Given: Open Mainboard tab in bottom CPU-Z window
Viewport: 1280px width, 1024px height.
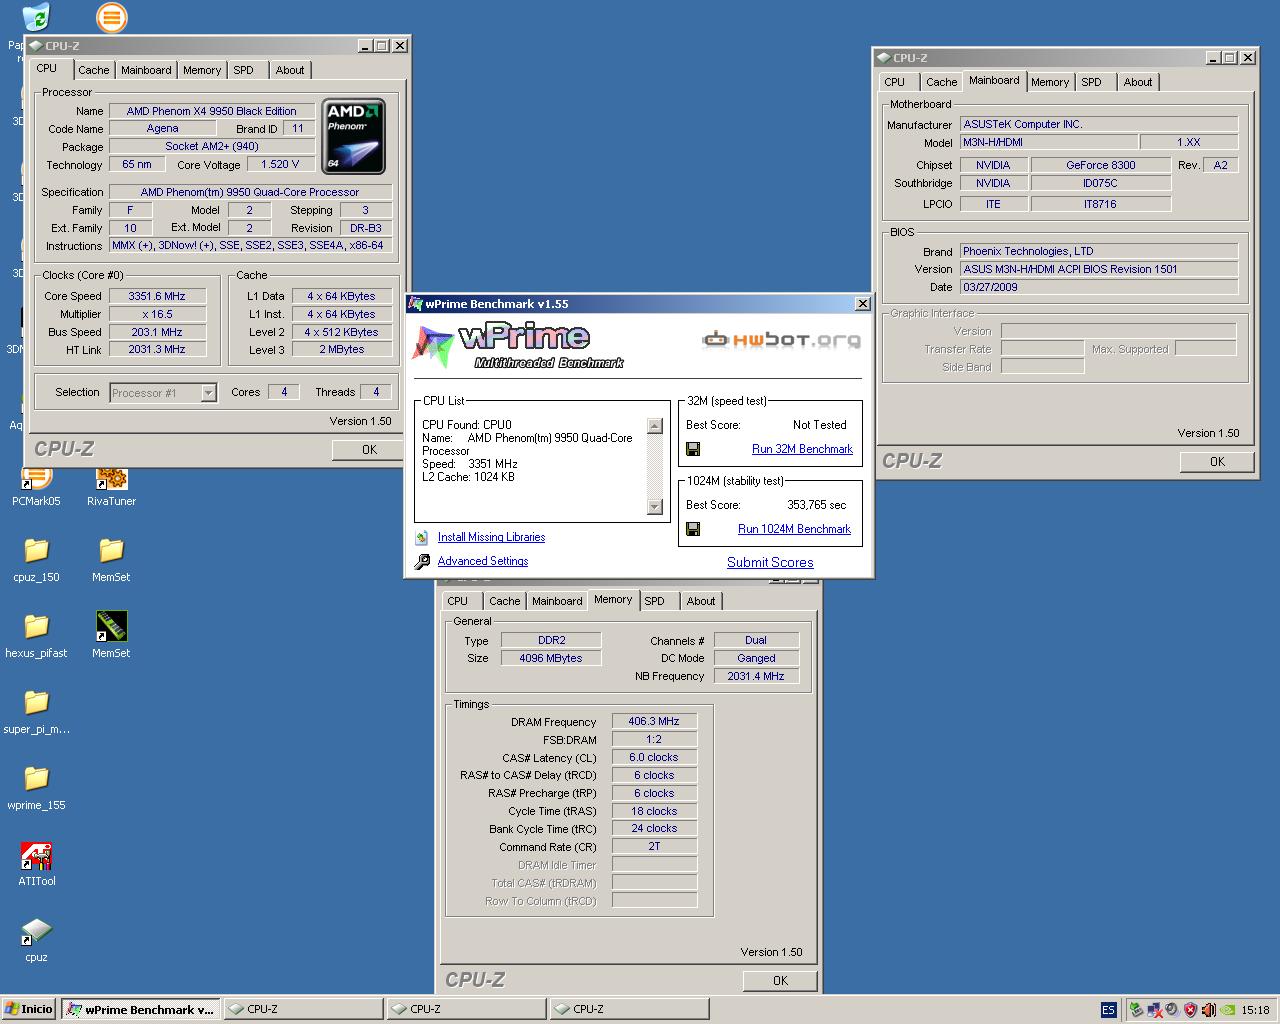Looking at the screenshot, I should click(x=557, y=601).
